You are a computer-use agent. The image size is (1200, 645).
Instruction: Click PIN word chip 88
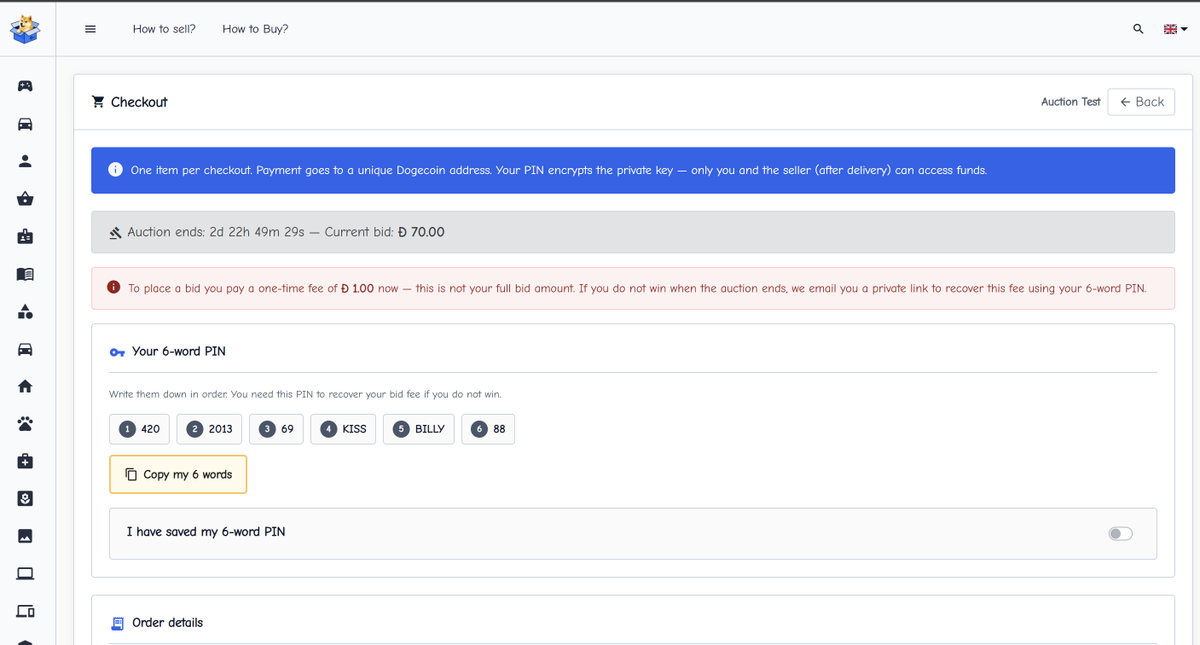click(x=488, y=429)
